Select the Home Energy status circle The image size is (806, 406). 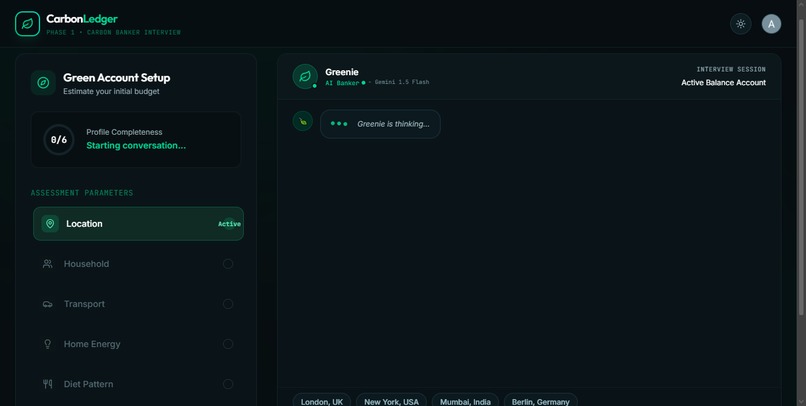coord(228,344)
